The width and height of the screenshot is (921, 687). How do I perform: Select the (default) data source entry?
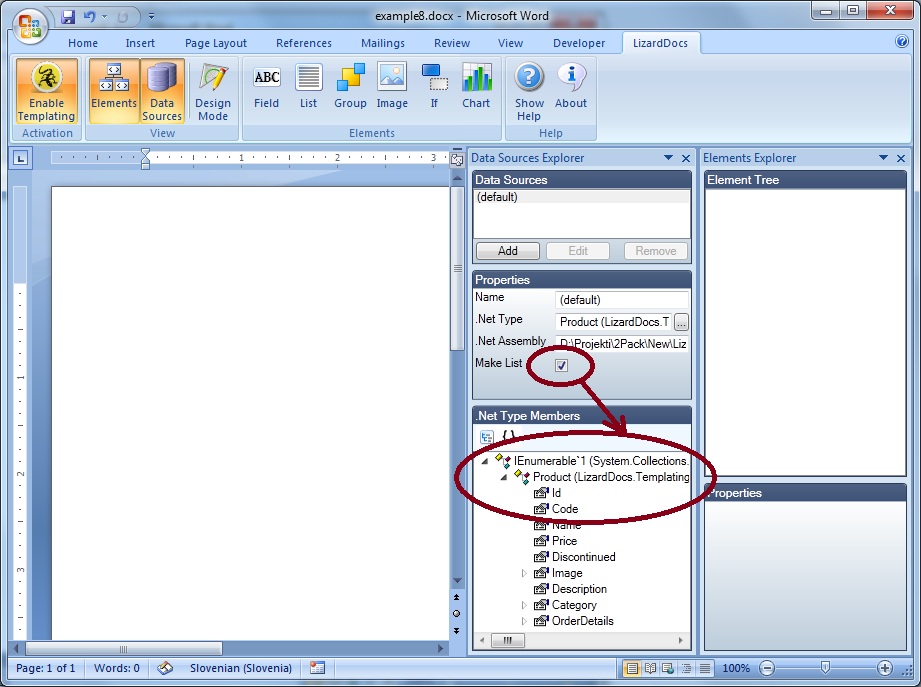pos(581,197)
